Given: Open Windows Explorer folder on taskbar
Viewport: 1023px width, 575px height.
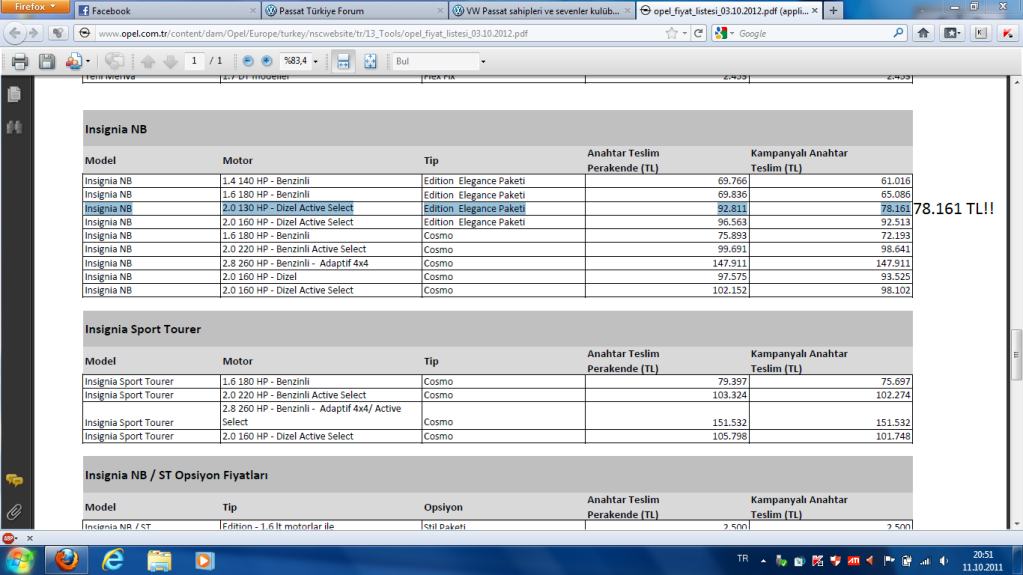Looking at the screenshot, I should click(159, 561).
